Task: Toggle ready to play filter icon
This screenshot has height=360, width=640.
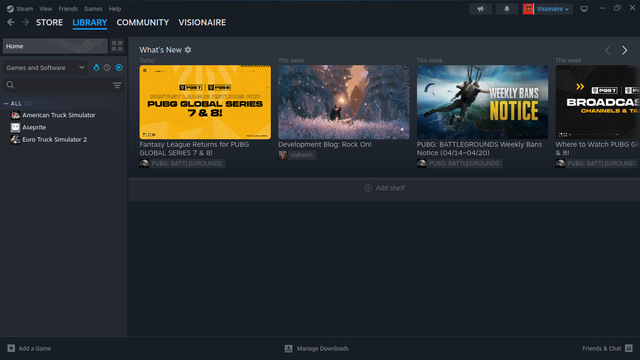Action: point(119,68)
